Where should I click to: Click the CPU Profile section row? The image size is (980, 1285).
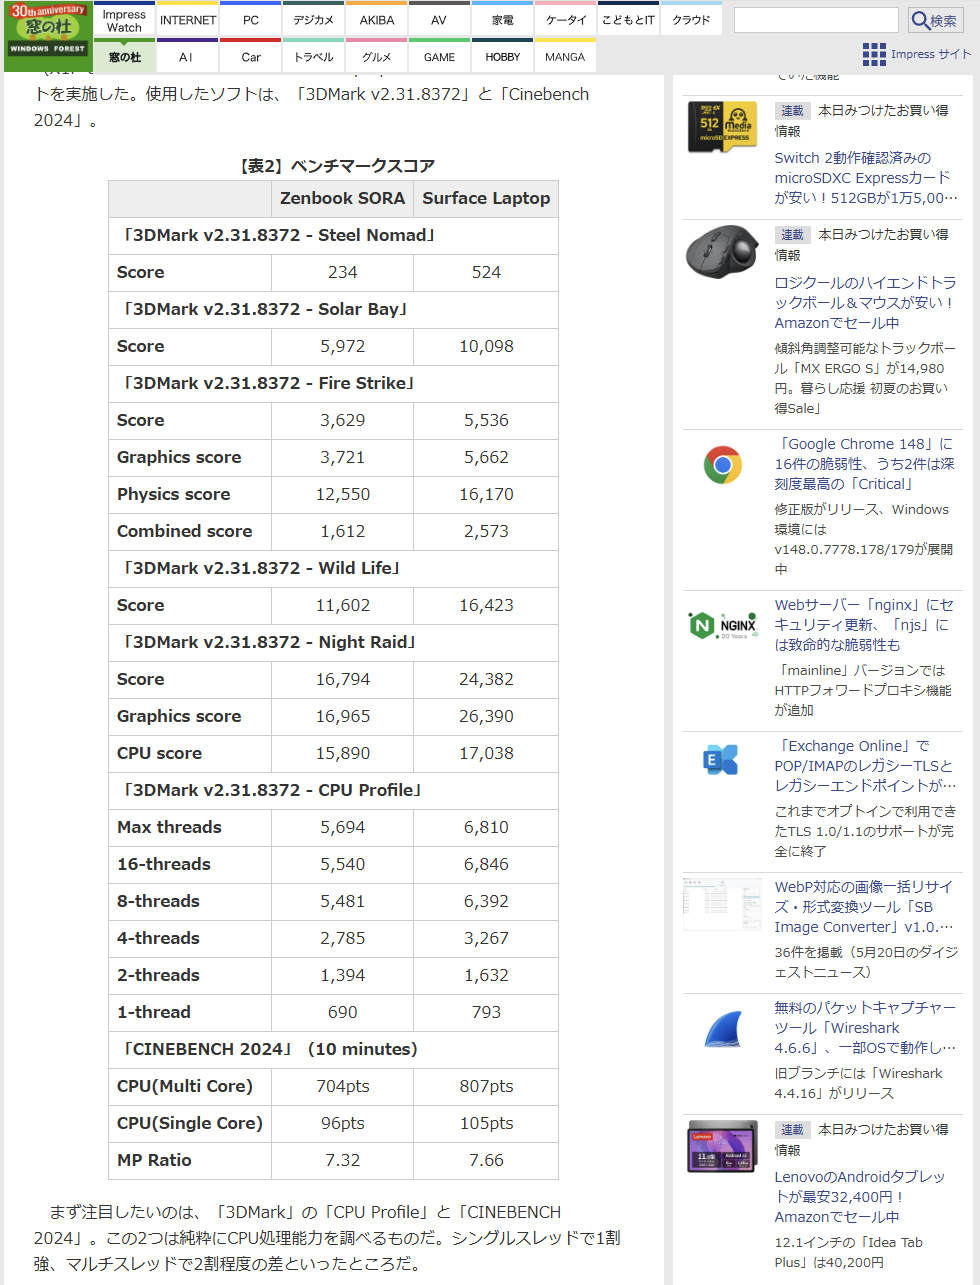tap(333, 790)
